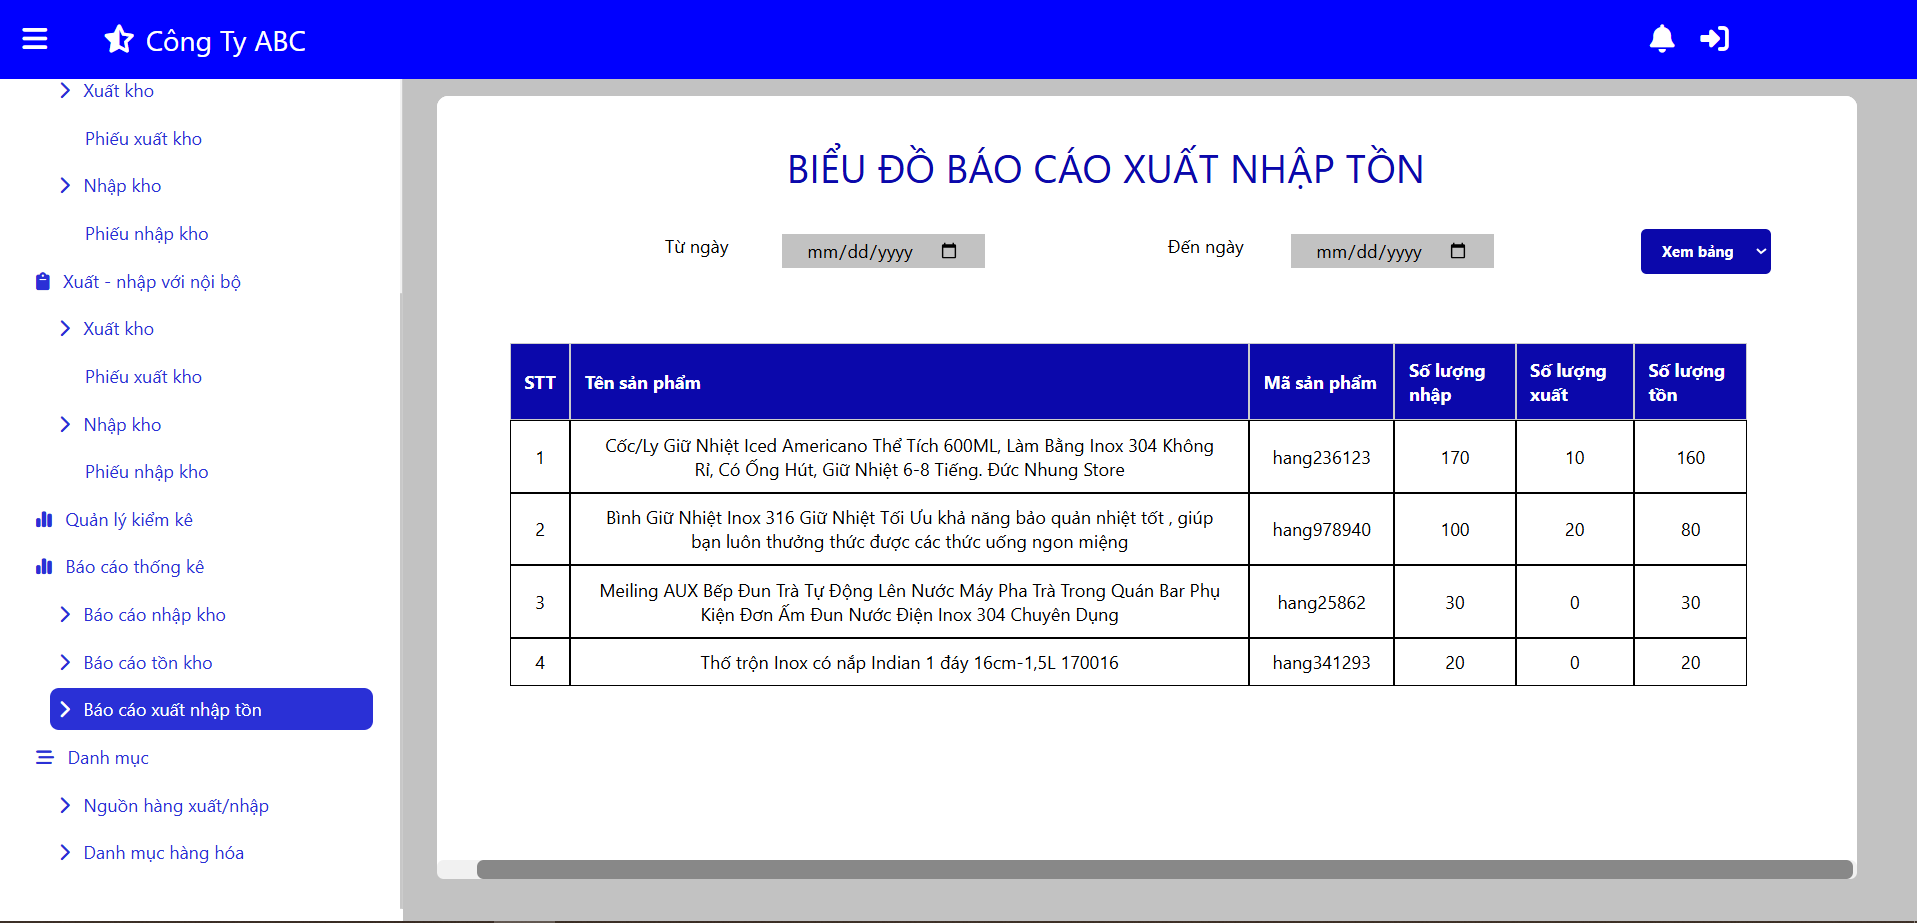Expand chevron next to Báo cáo tồn kho
This screenshot has height=923, width=1917.
tap(65, 662)
